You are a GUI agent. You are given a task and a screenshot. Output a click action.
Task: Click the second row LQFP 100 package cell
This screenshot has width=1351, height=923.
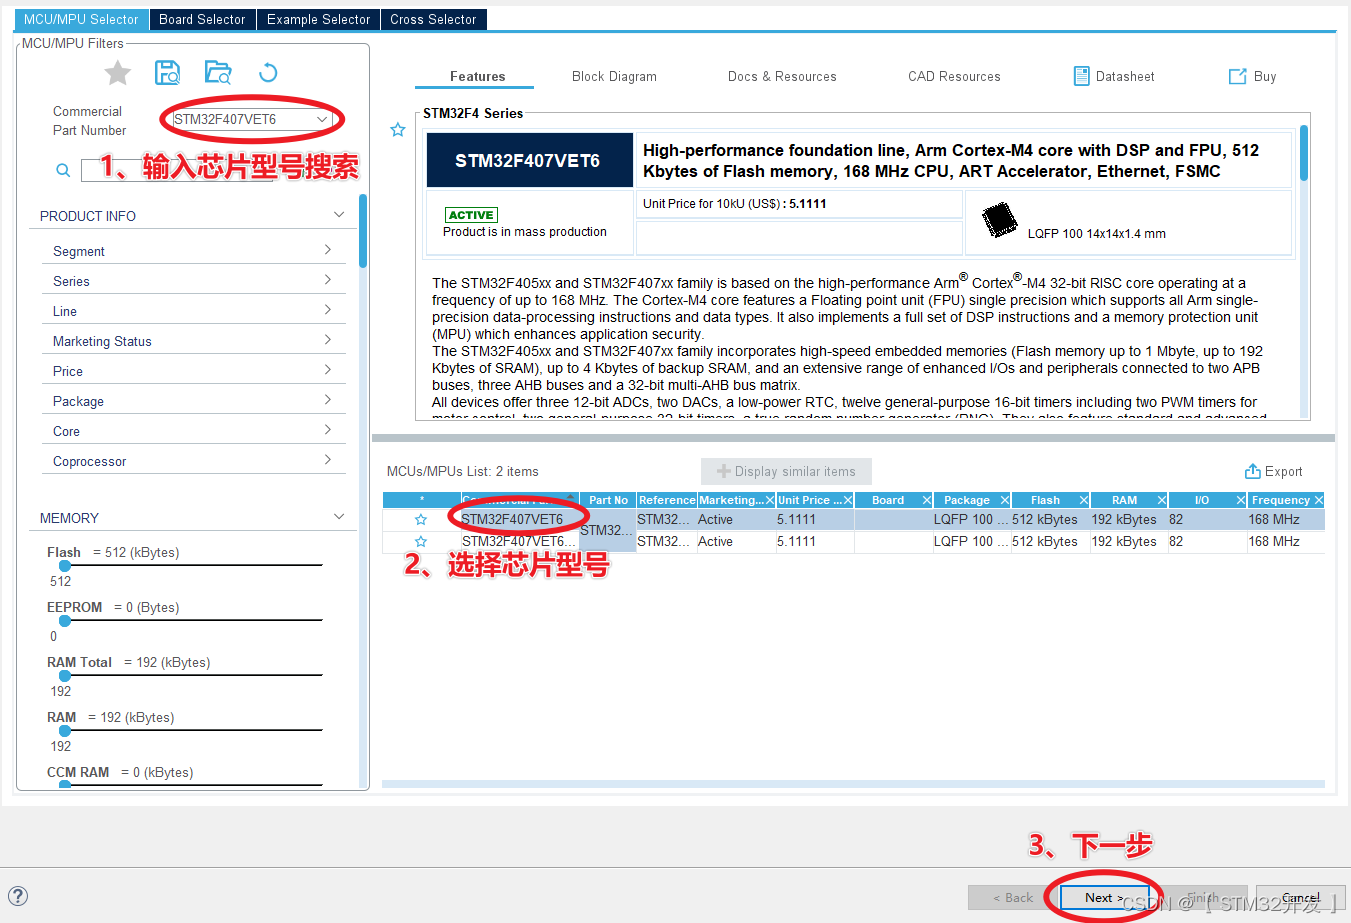coord(970,541)
